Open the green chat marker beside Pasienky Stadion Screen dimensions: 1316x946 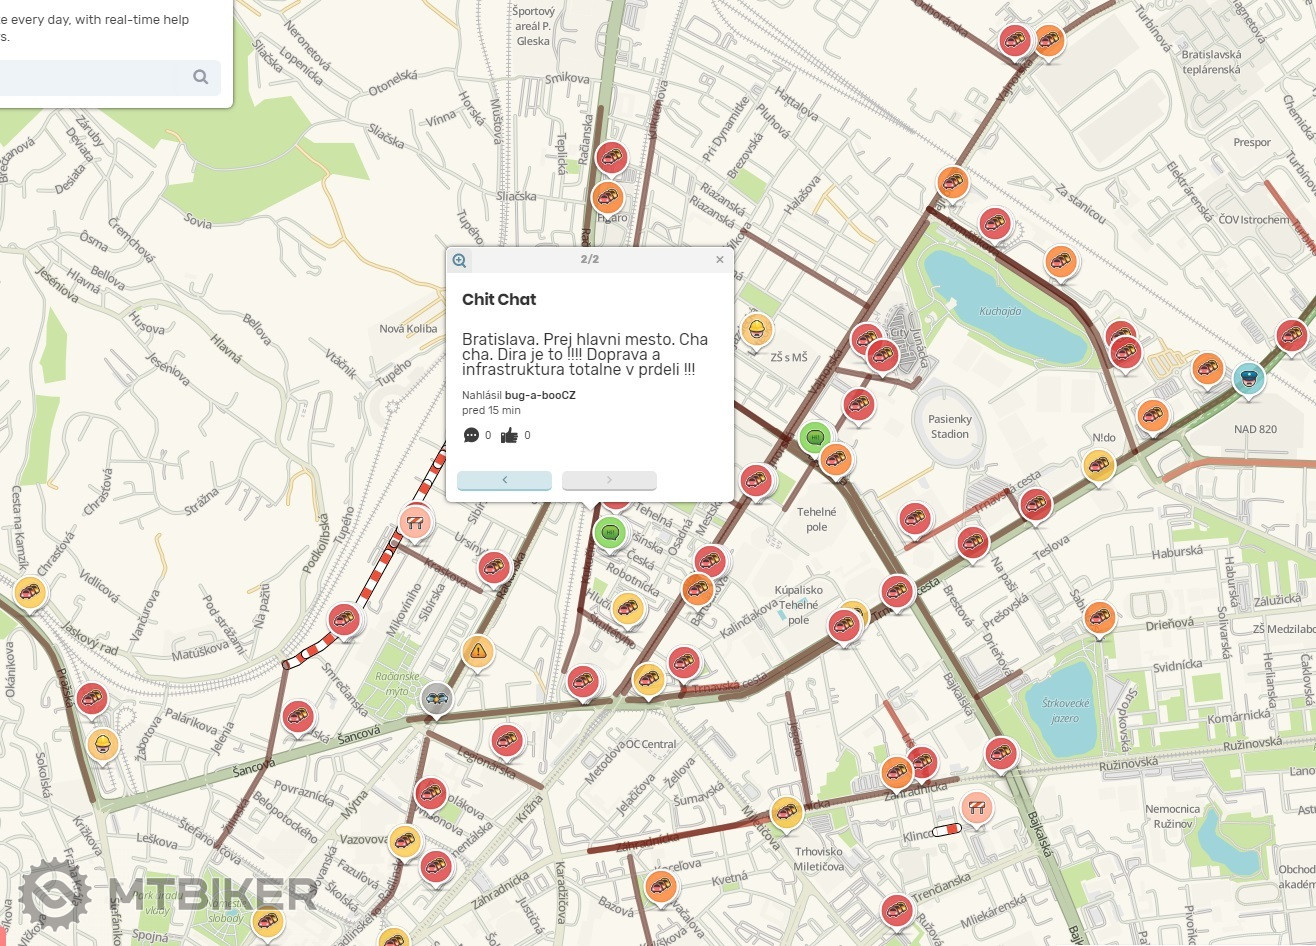[x=815, y=437]
